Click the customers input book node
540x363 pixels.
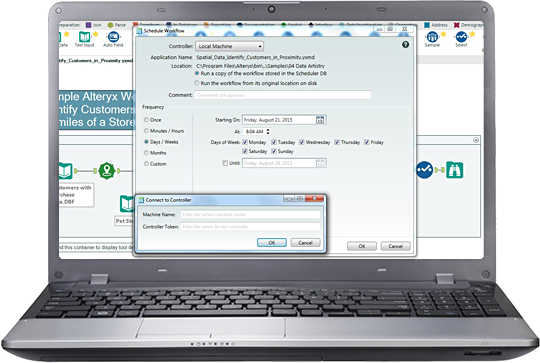[x=65, y=170]
